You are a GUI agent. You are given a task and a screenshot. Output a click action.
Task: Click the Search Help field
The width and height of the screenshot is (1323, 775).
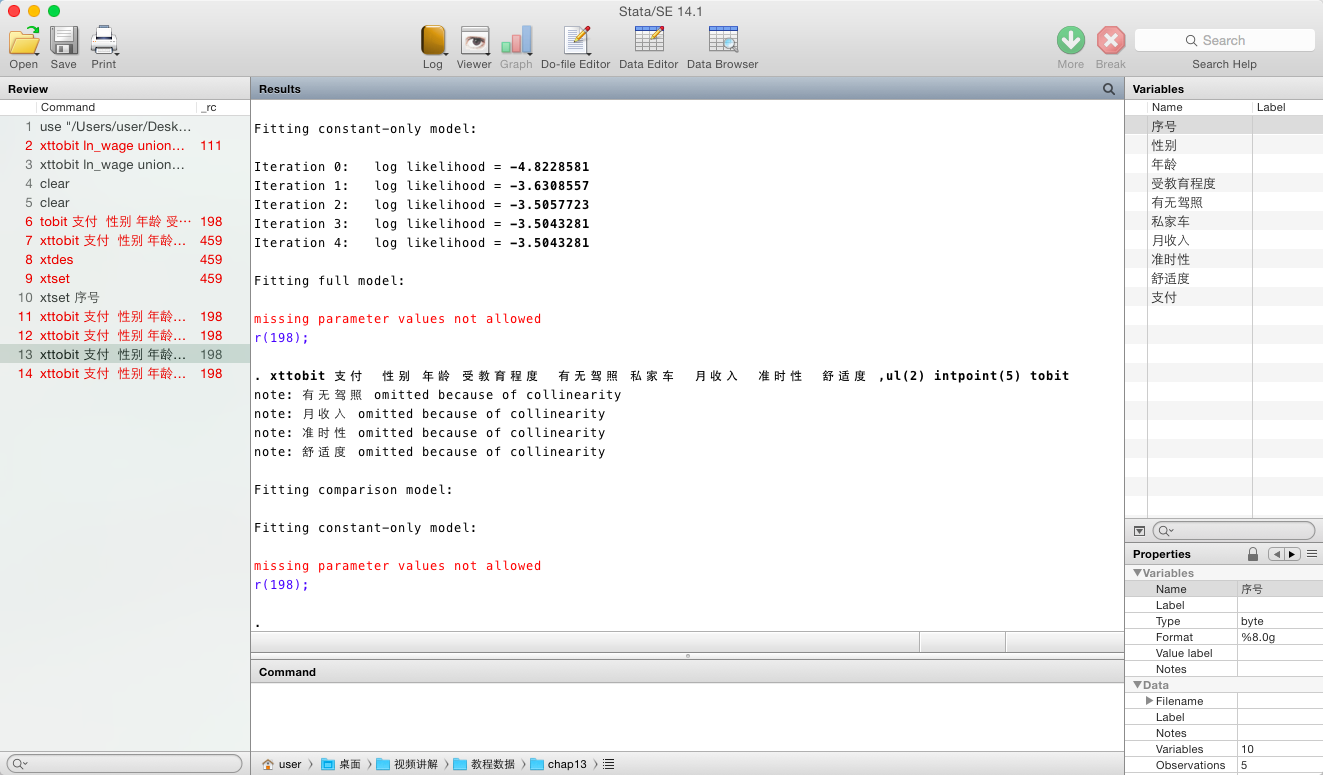pyautogui.click(x=1224, y=40)
